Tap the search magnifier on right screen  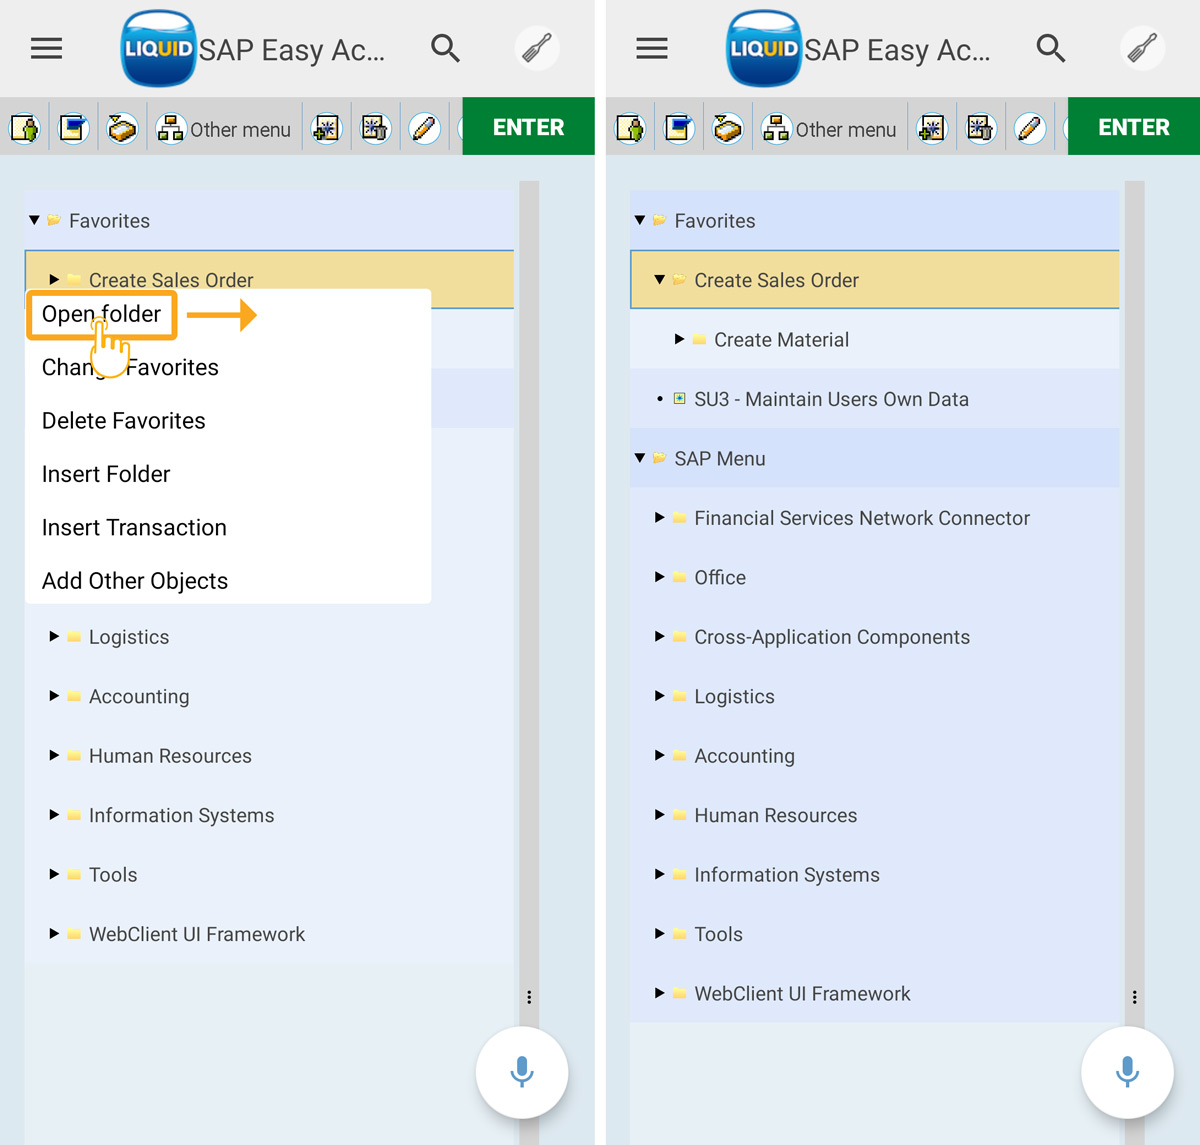(1050, 48)
